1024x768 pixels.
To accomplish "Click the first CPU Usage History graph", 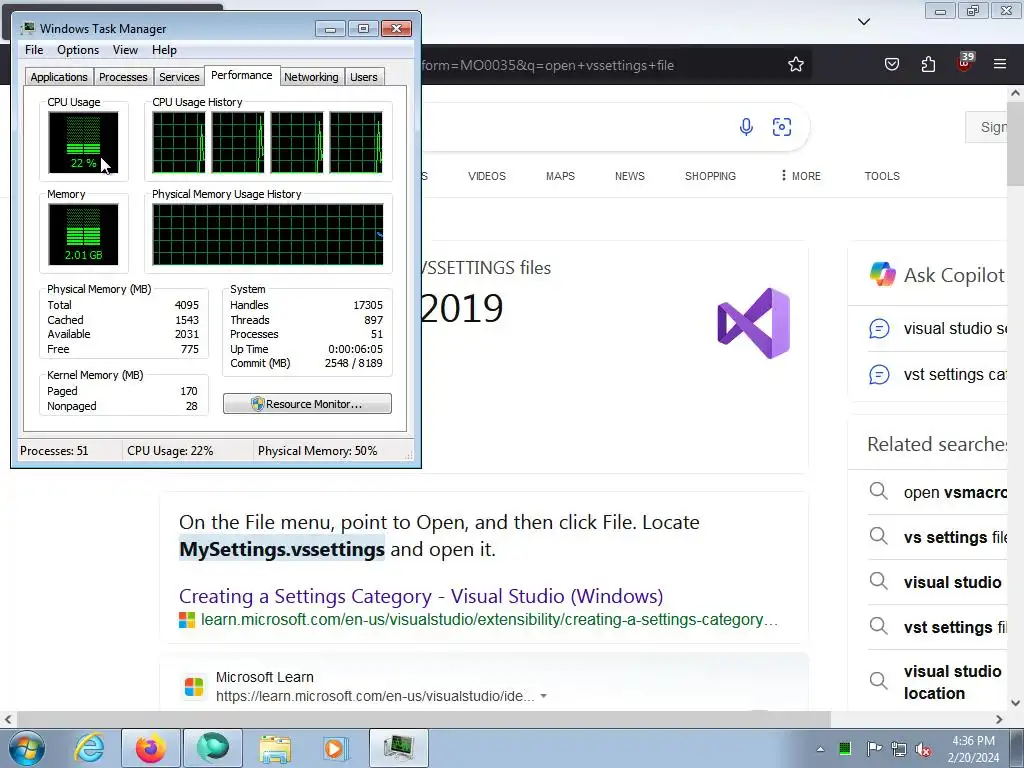I will coord(178,142).
